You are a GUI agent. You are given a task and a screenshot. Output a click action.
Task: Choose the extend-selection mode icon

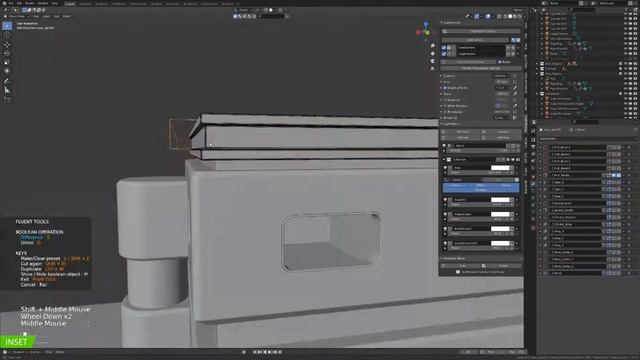[x=30, y=10]
